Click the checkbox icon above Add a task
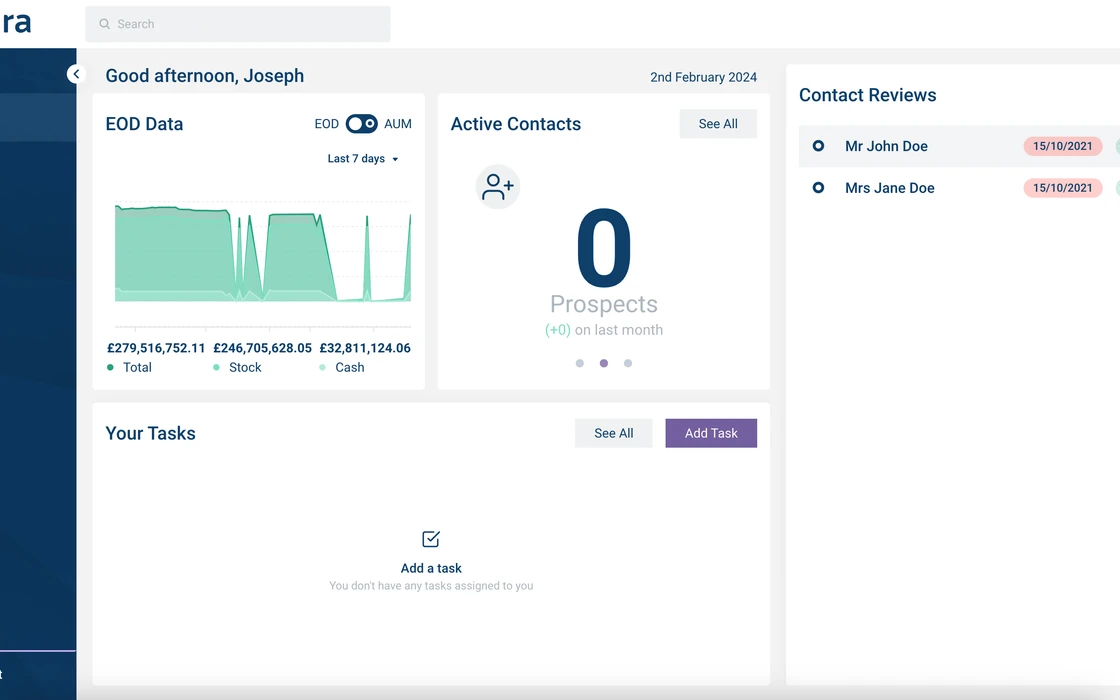 pos(431,539)
